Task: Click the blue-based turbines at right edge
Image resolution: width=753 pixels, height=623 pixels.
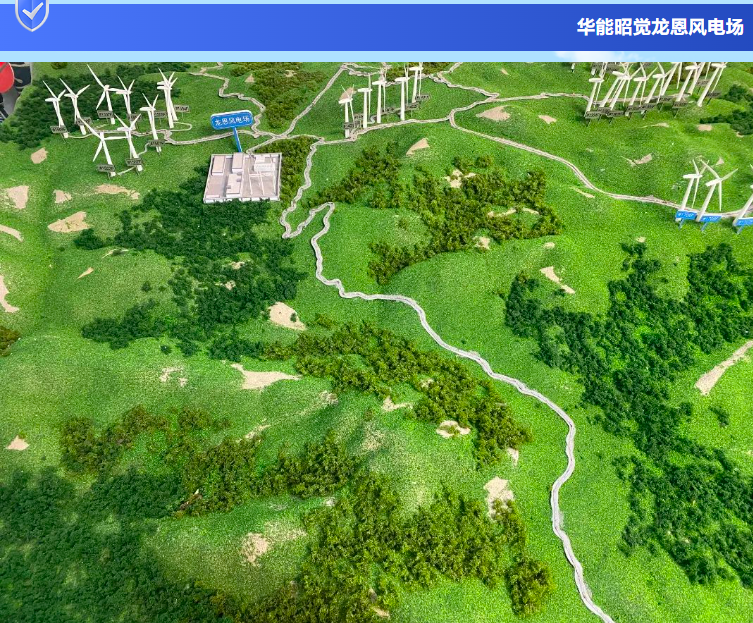Action: (x=712, y=193)
